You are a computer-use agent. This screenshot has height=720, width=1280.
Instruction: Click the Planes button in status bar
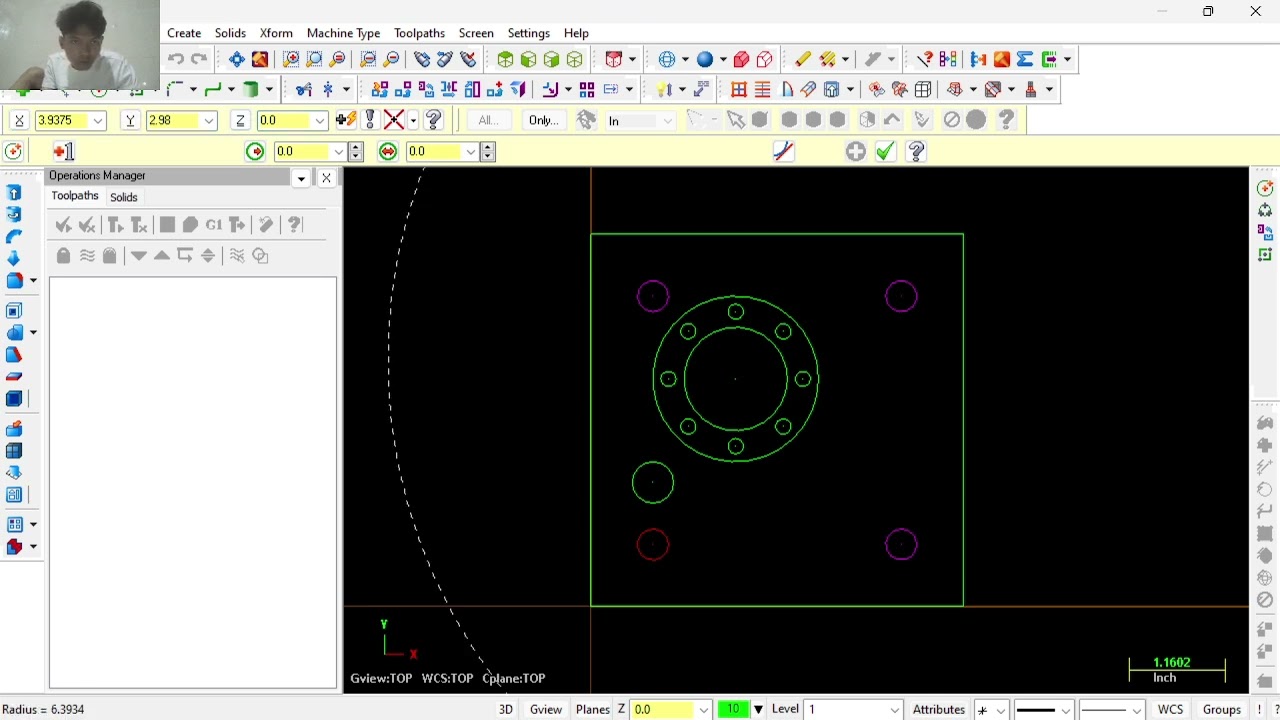pyautogui.click(x=592, y=709)
